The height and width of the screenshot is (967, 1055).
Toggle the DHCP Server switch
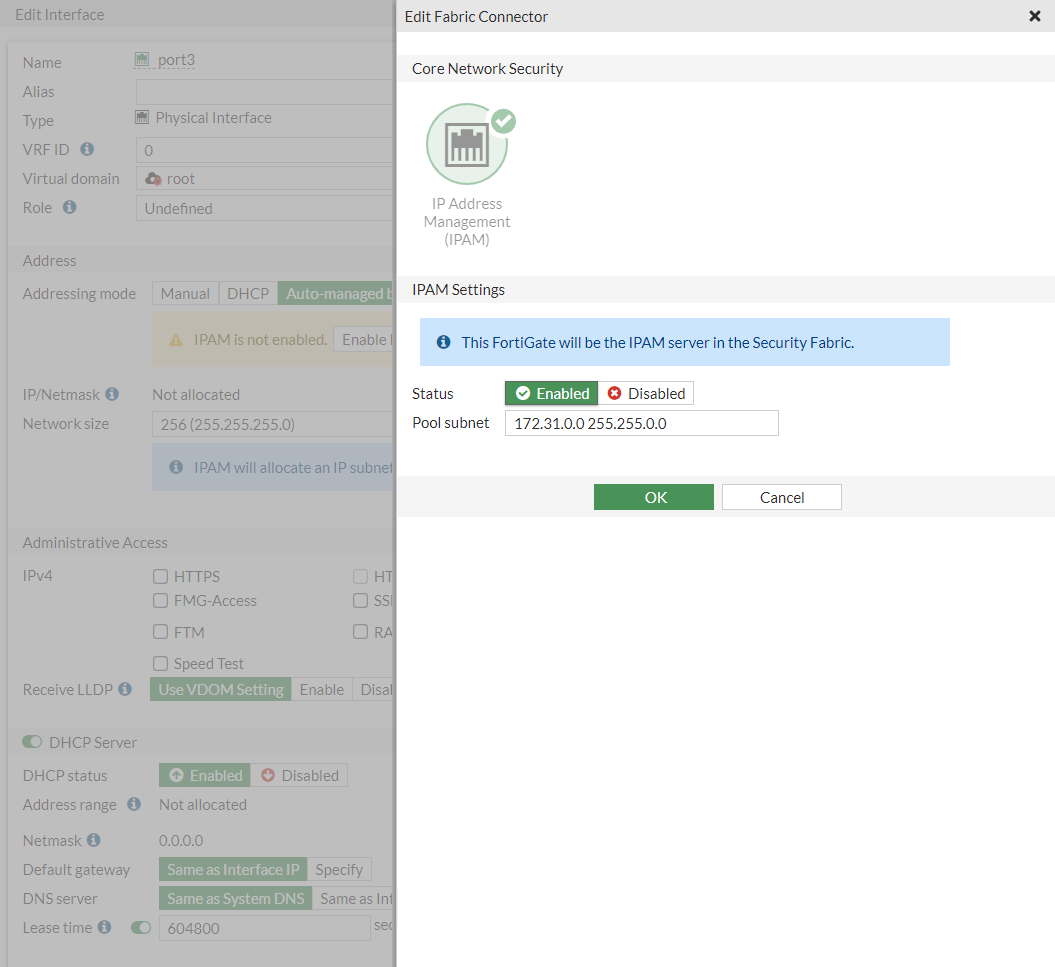[32, 742]
